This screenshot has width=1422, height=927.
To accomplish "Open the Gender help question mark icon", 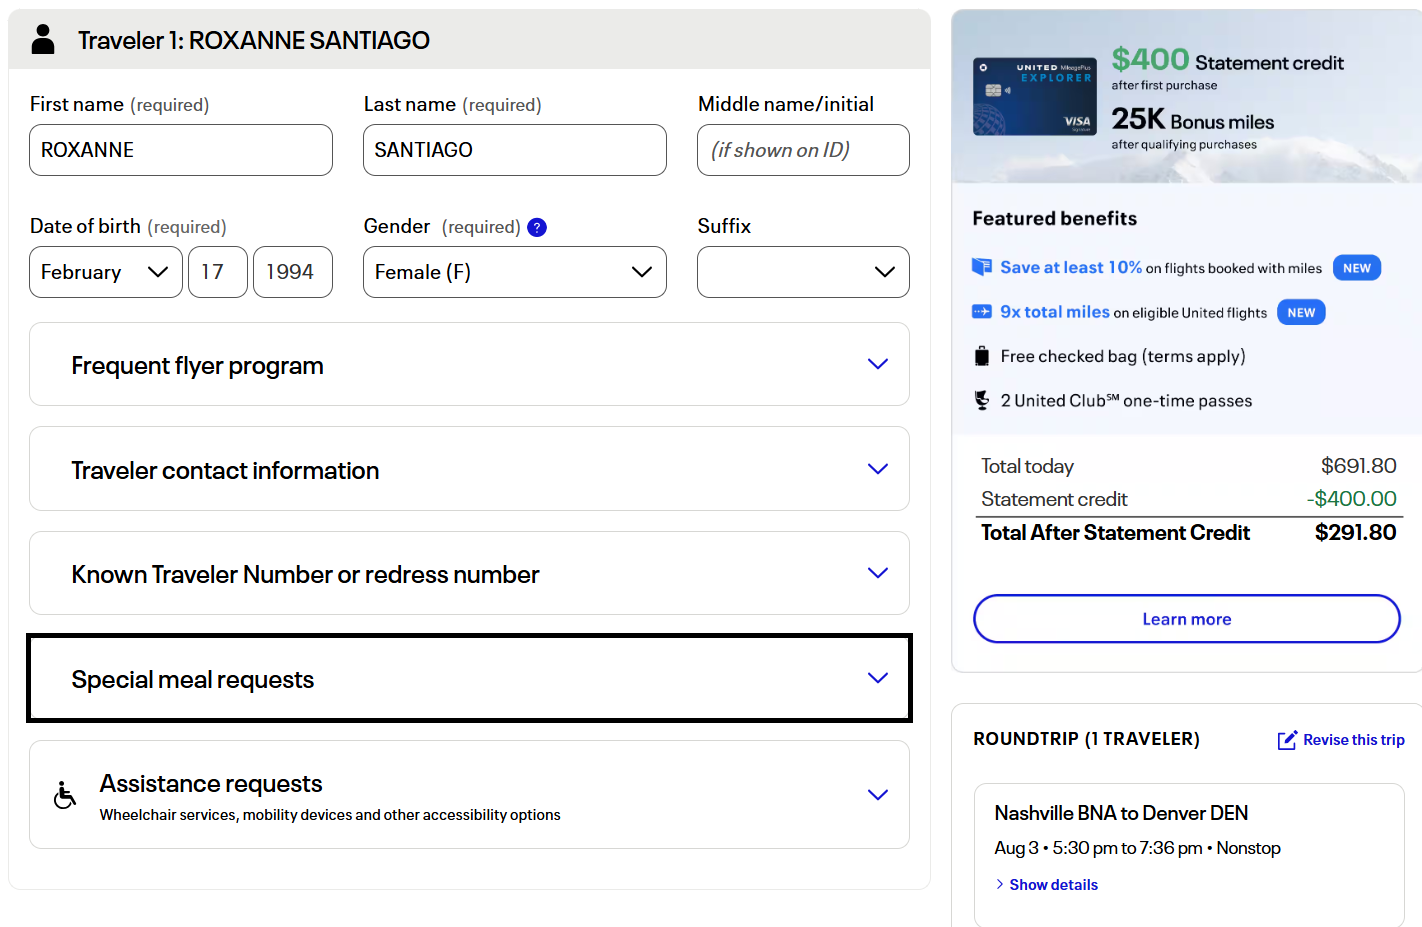I will tap(537, 227).
